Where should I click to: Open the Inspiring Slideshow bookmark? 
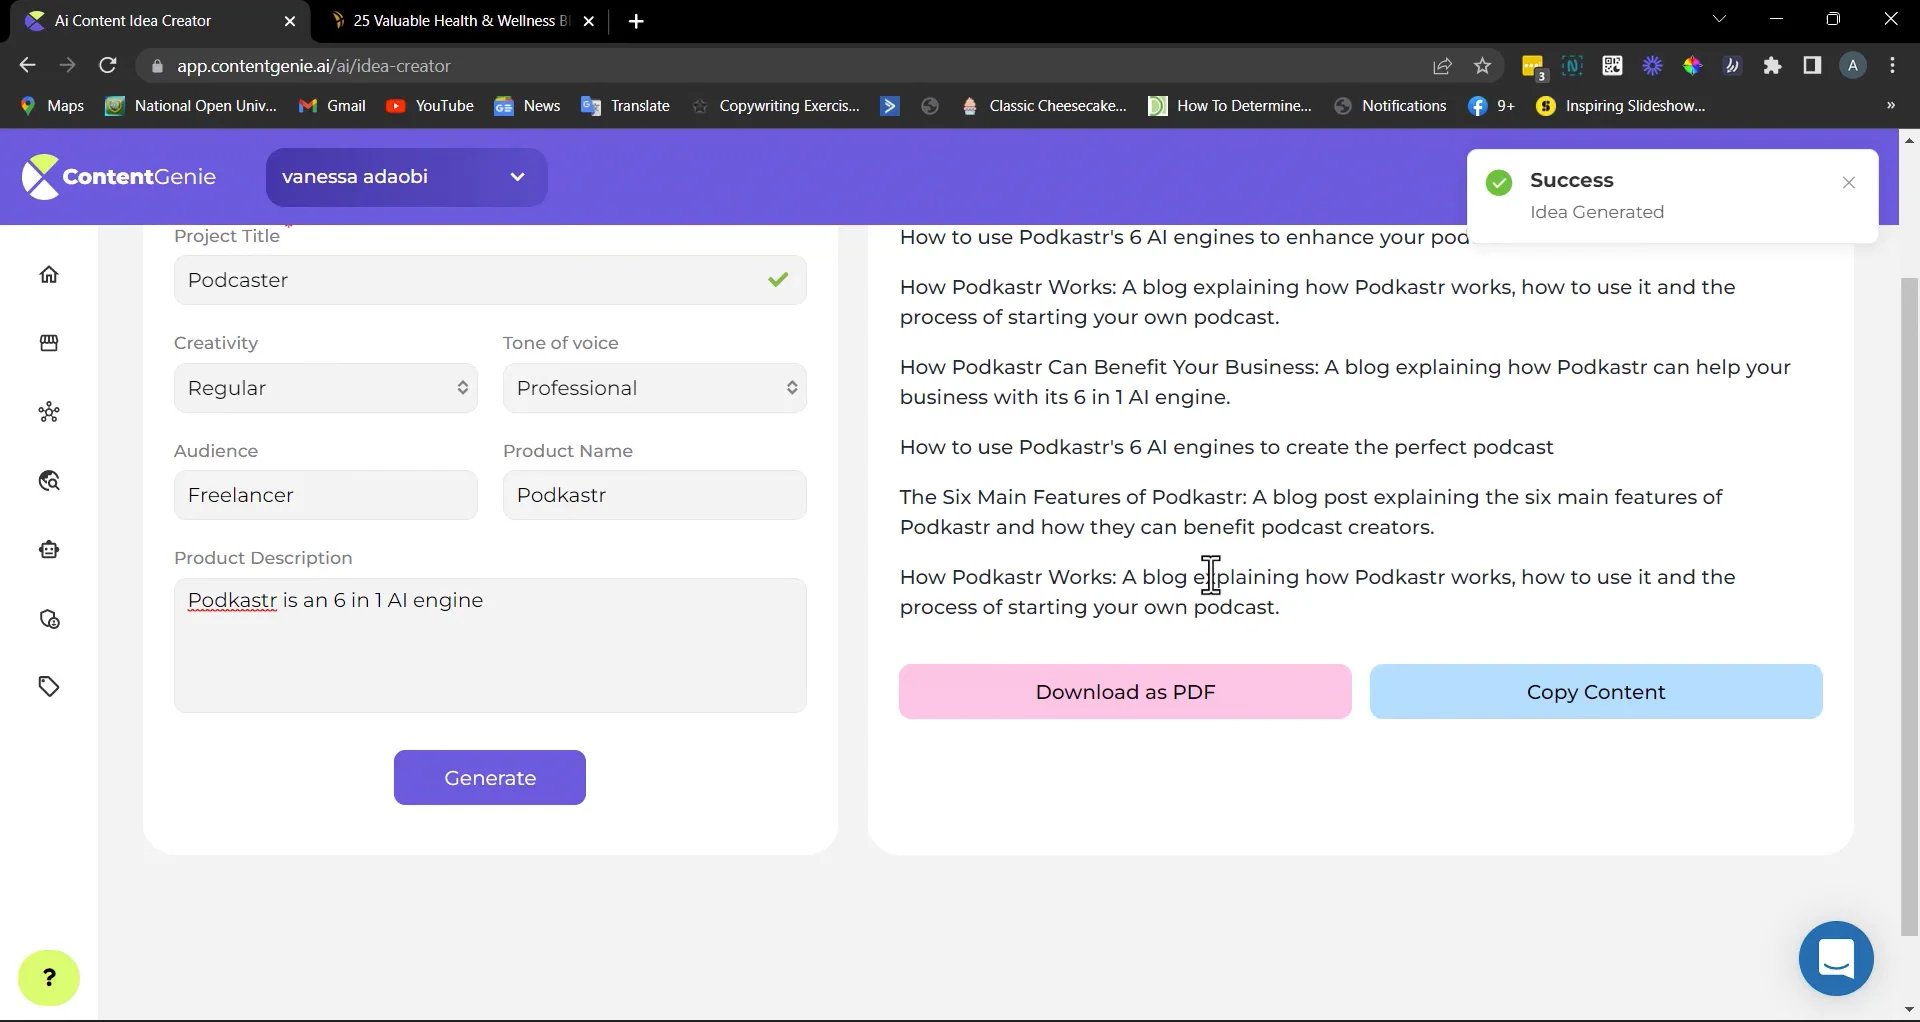[x=1621, y=106]
